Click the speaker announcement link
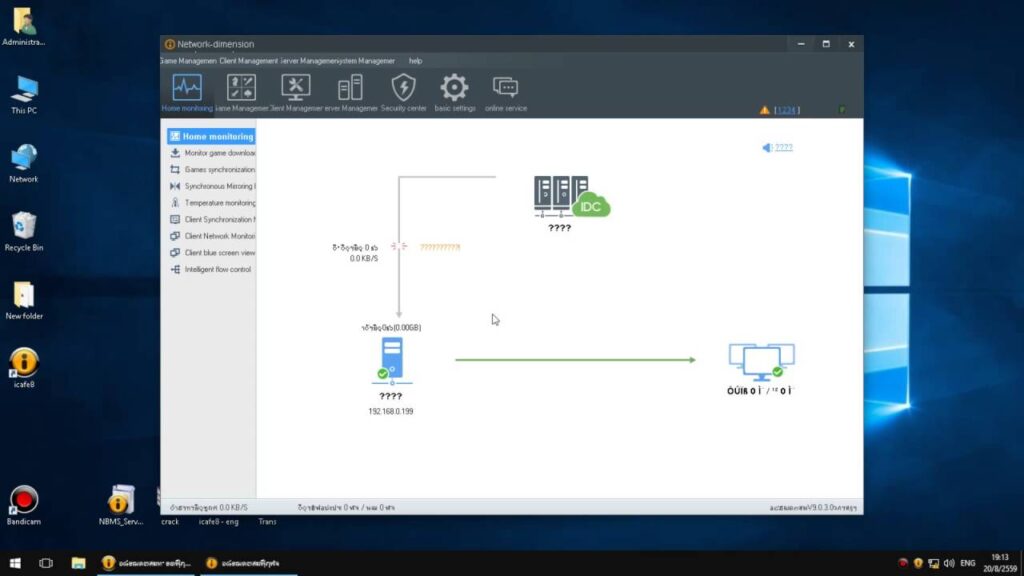1024x576 pixels. pos(778,148)
